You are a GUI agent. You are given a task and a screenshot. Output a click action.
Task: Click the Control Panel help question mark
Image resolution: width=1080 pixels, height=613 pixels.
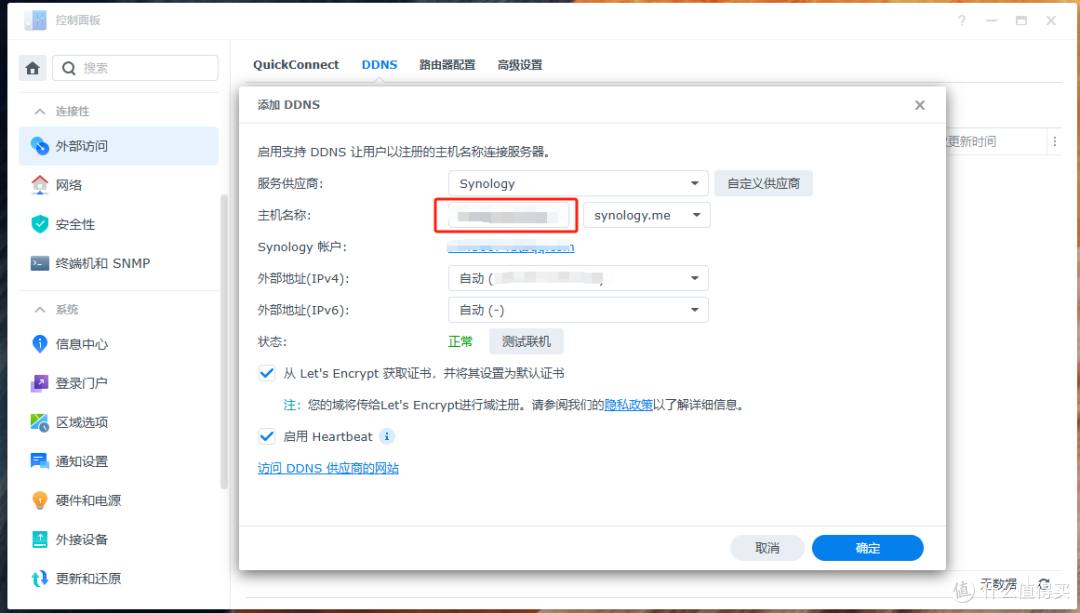[962, 21]
